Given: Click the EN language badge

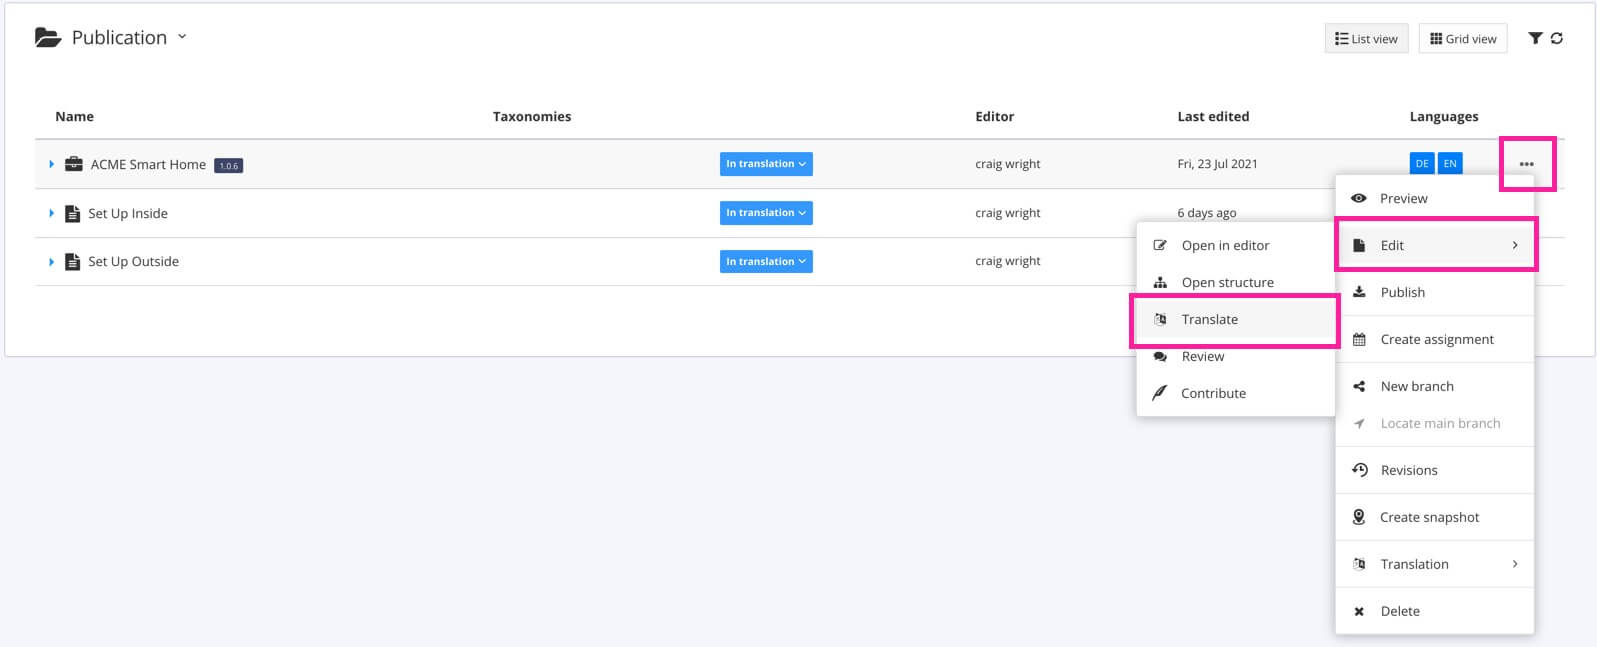Looking at the screenshot, I should click(1450, 164).
